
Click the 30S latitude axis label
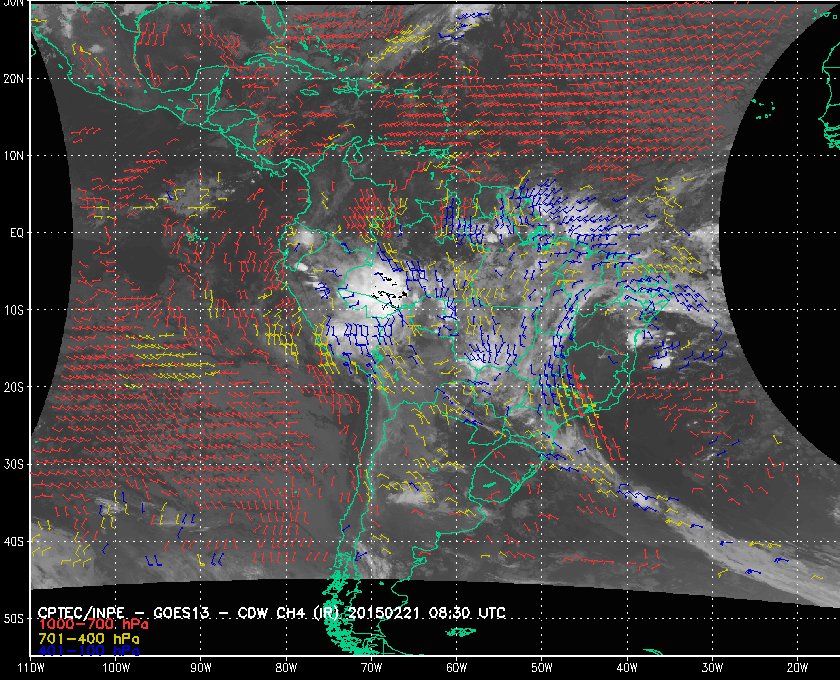13,464
